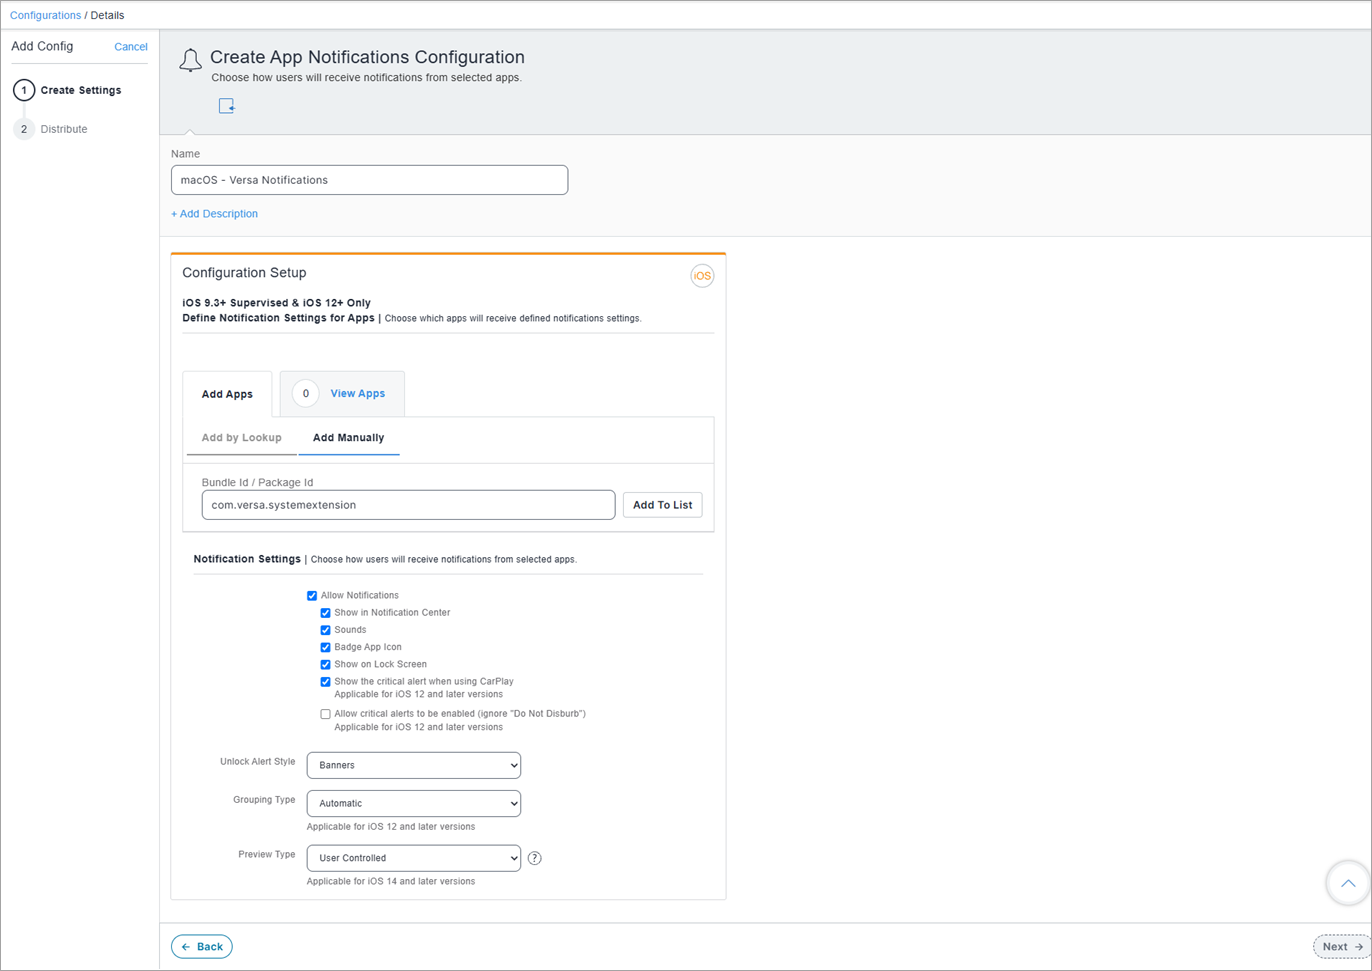Viewport: 1372px width, 971px height.
Task: Click the + Add Description link
Action: tap(214, 214)
